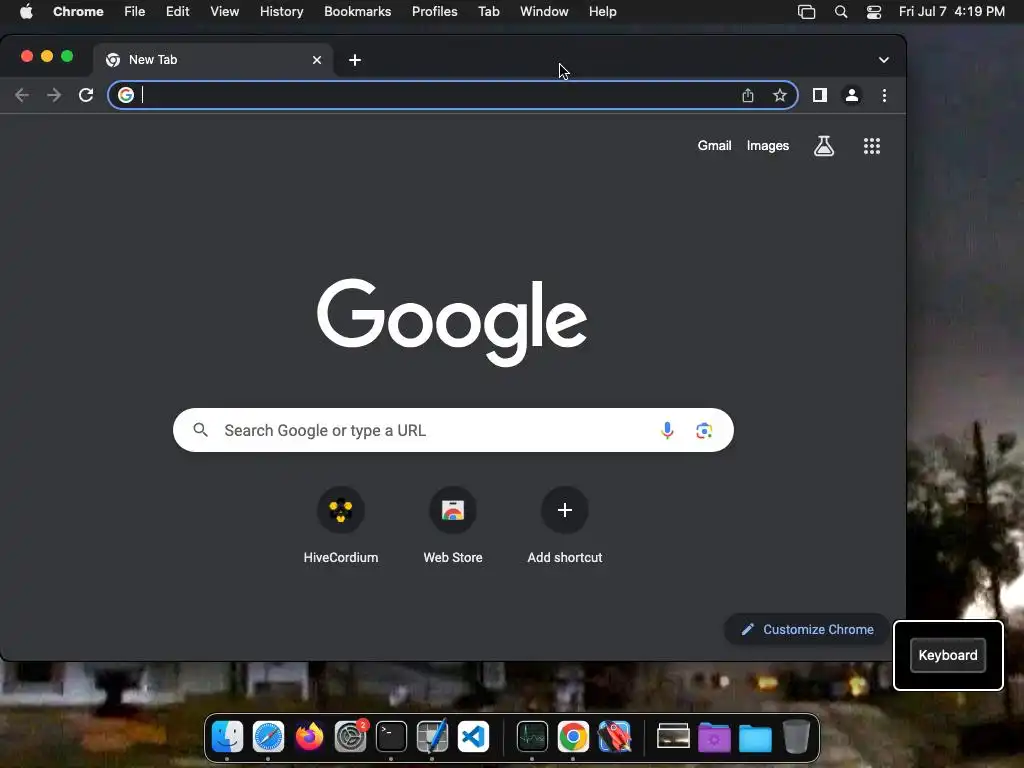Screen dimensions: 1024x768
Task: Click Customize Chrome button
Action: 807,630
